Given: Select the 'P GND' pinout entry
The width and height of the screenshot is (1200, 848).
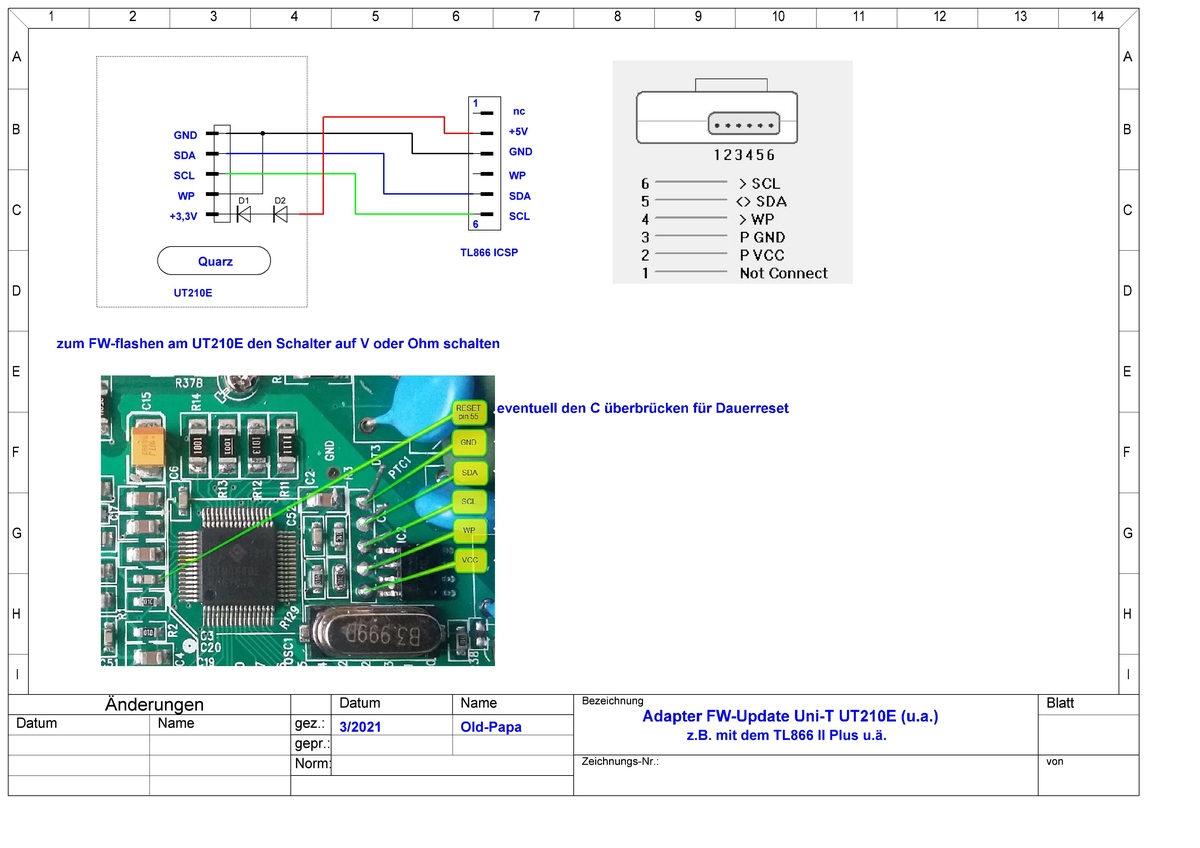Looking at the screenshot, I should 762,237.
